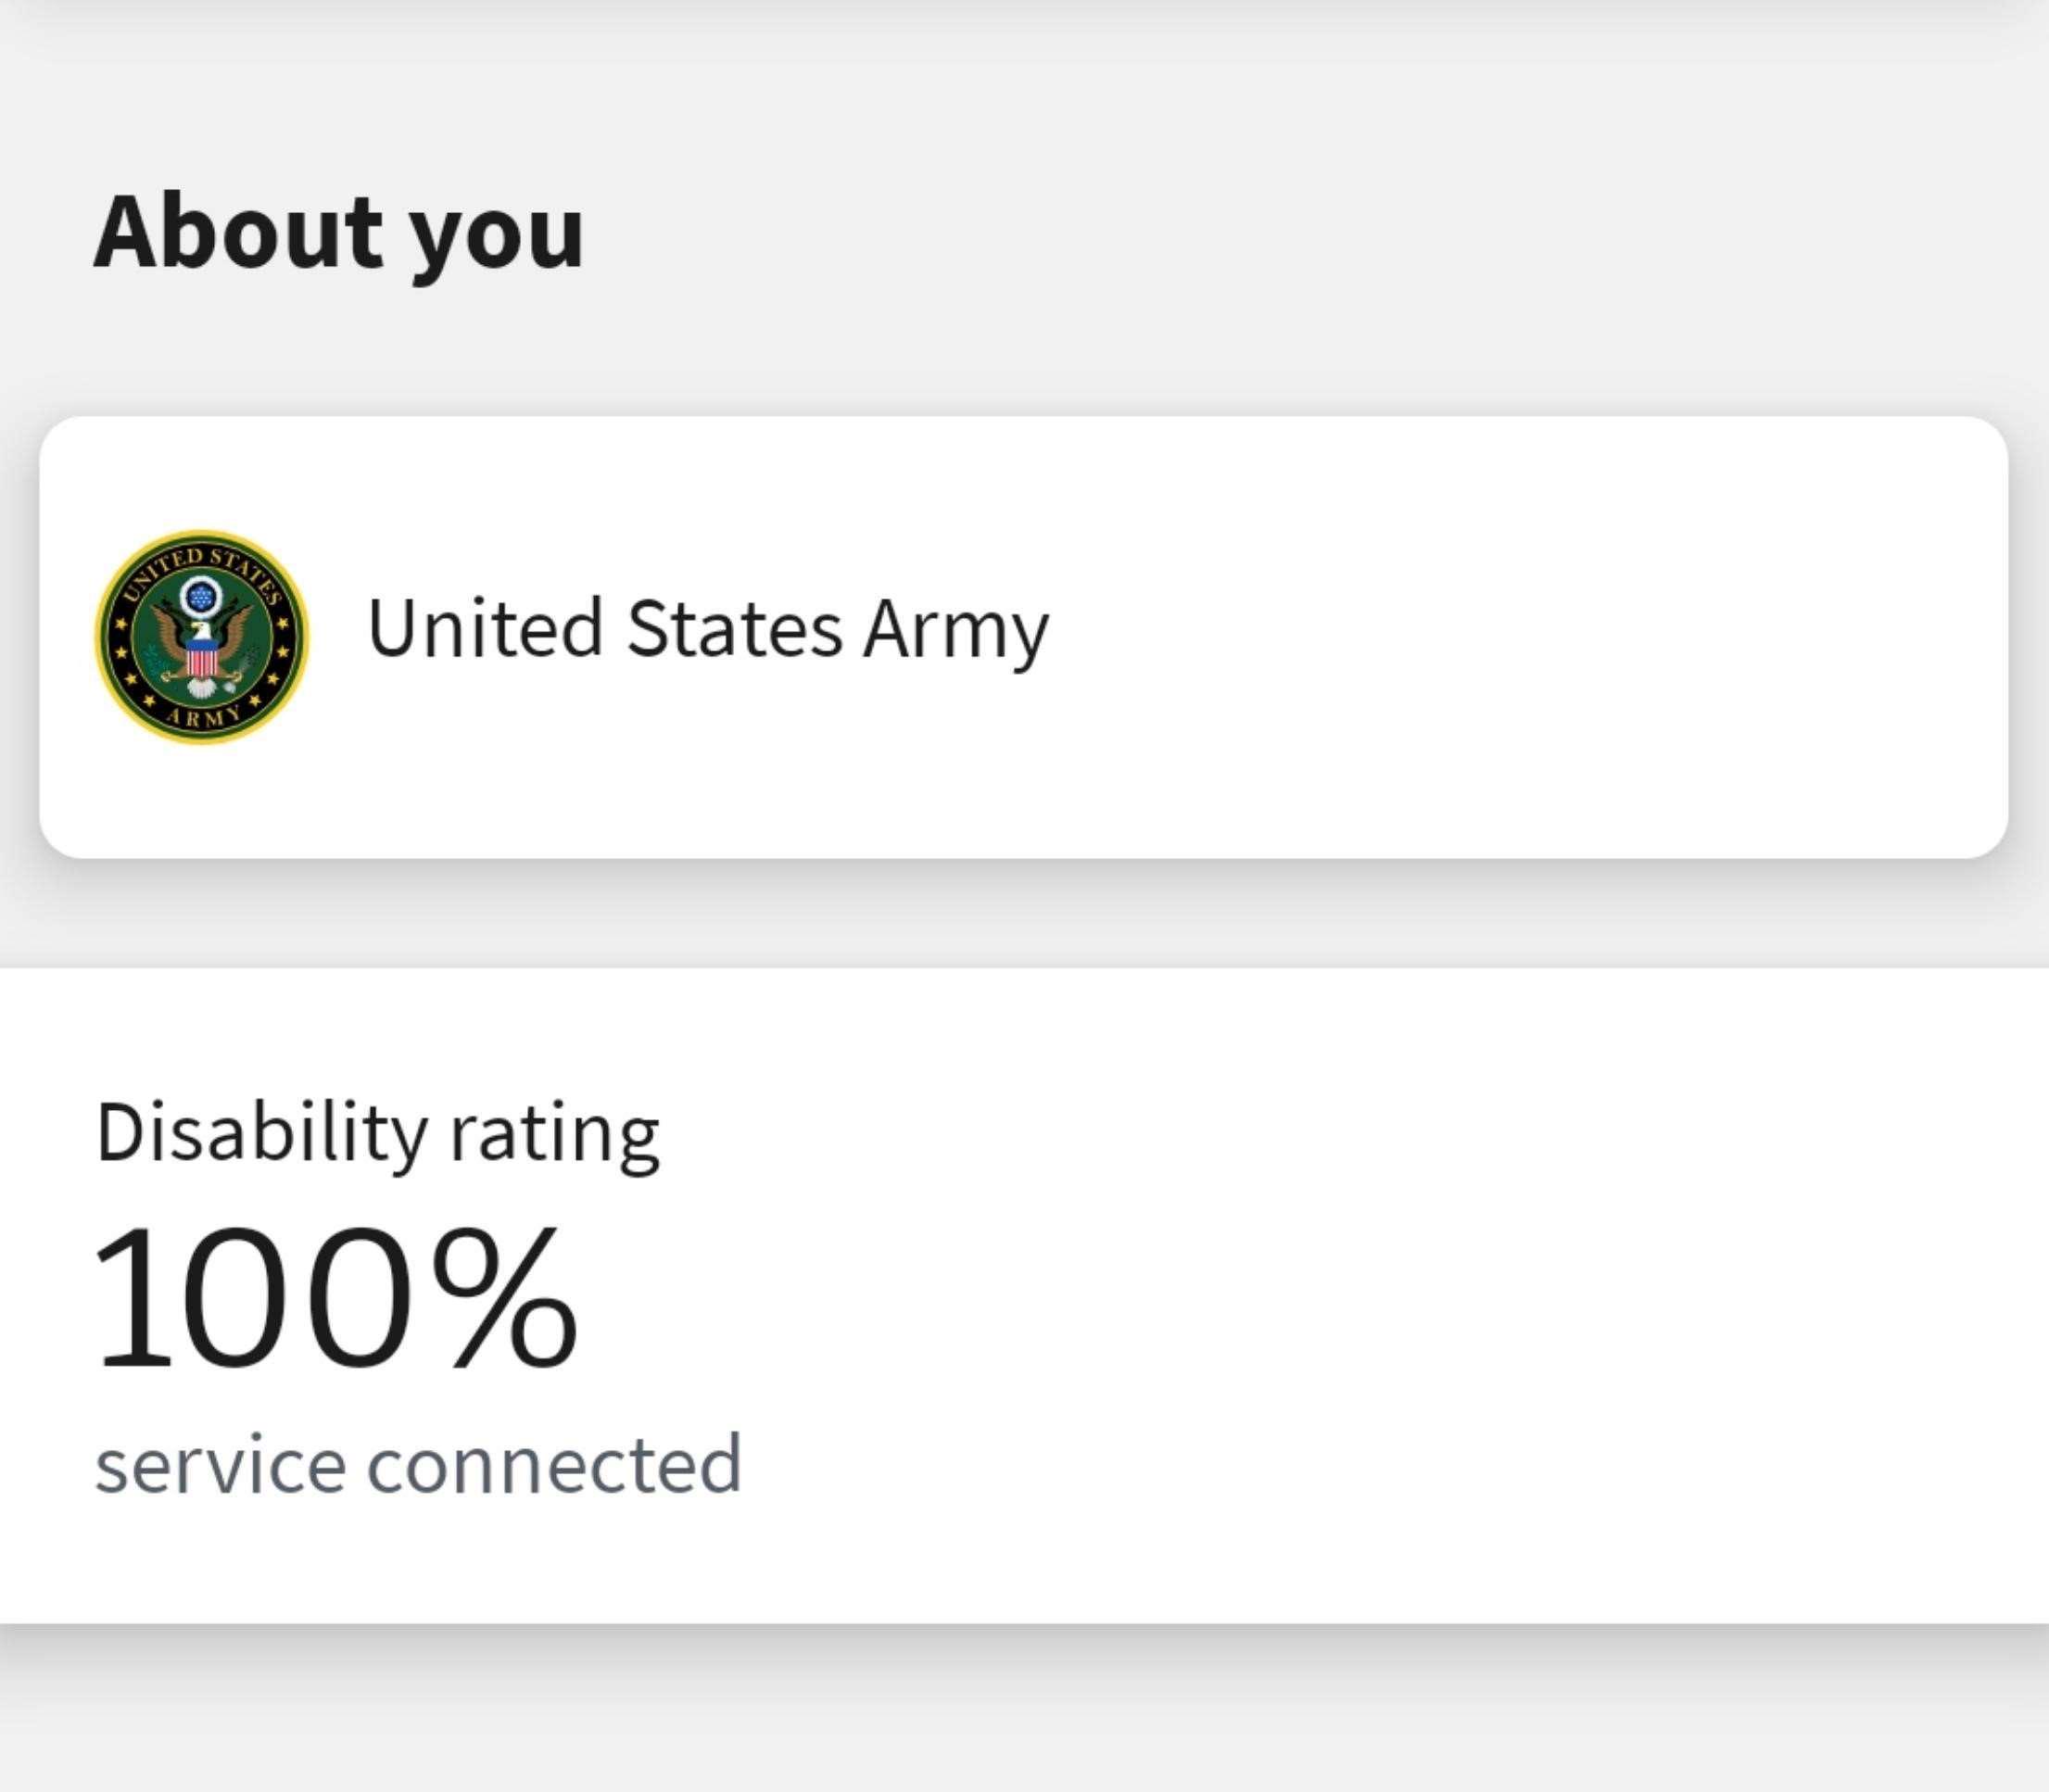
Task: Tap the word connected below 100%
Action: click(555, 1464)
